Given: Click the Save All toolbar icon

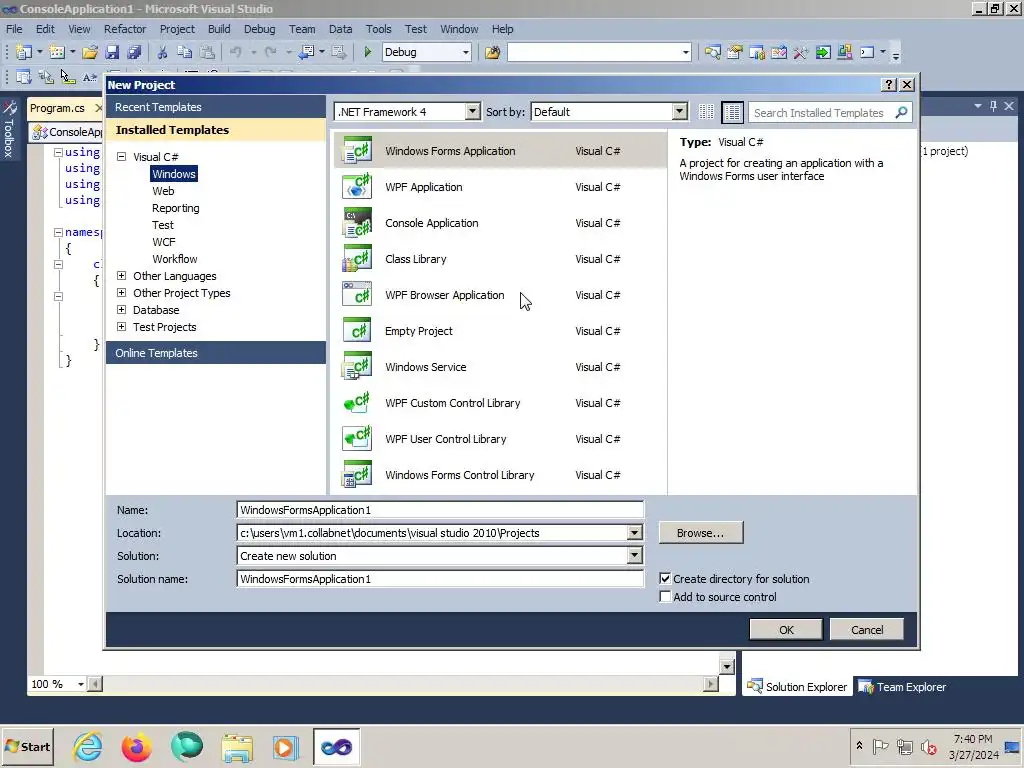Looking at the screenshot, I should (135, 52).
